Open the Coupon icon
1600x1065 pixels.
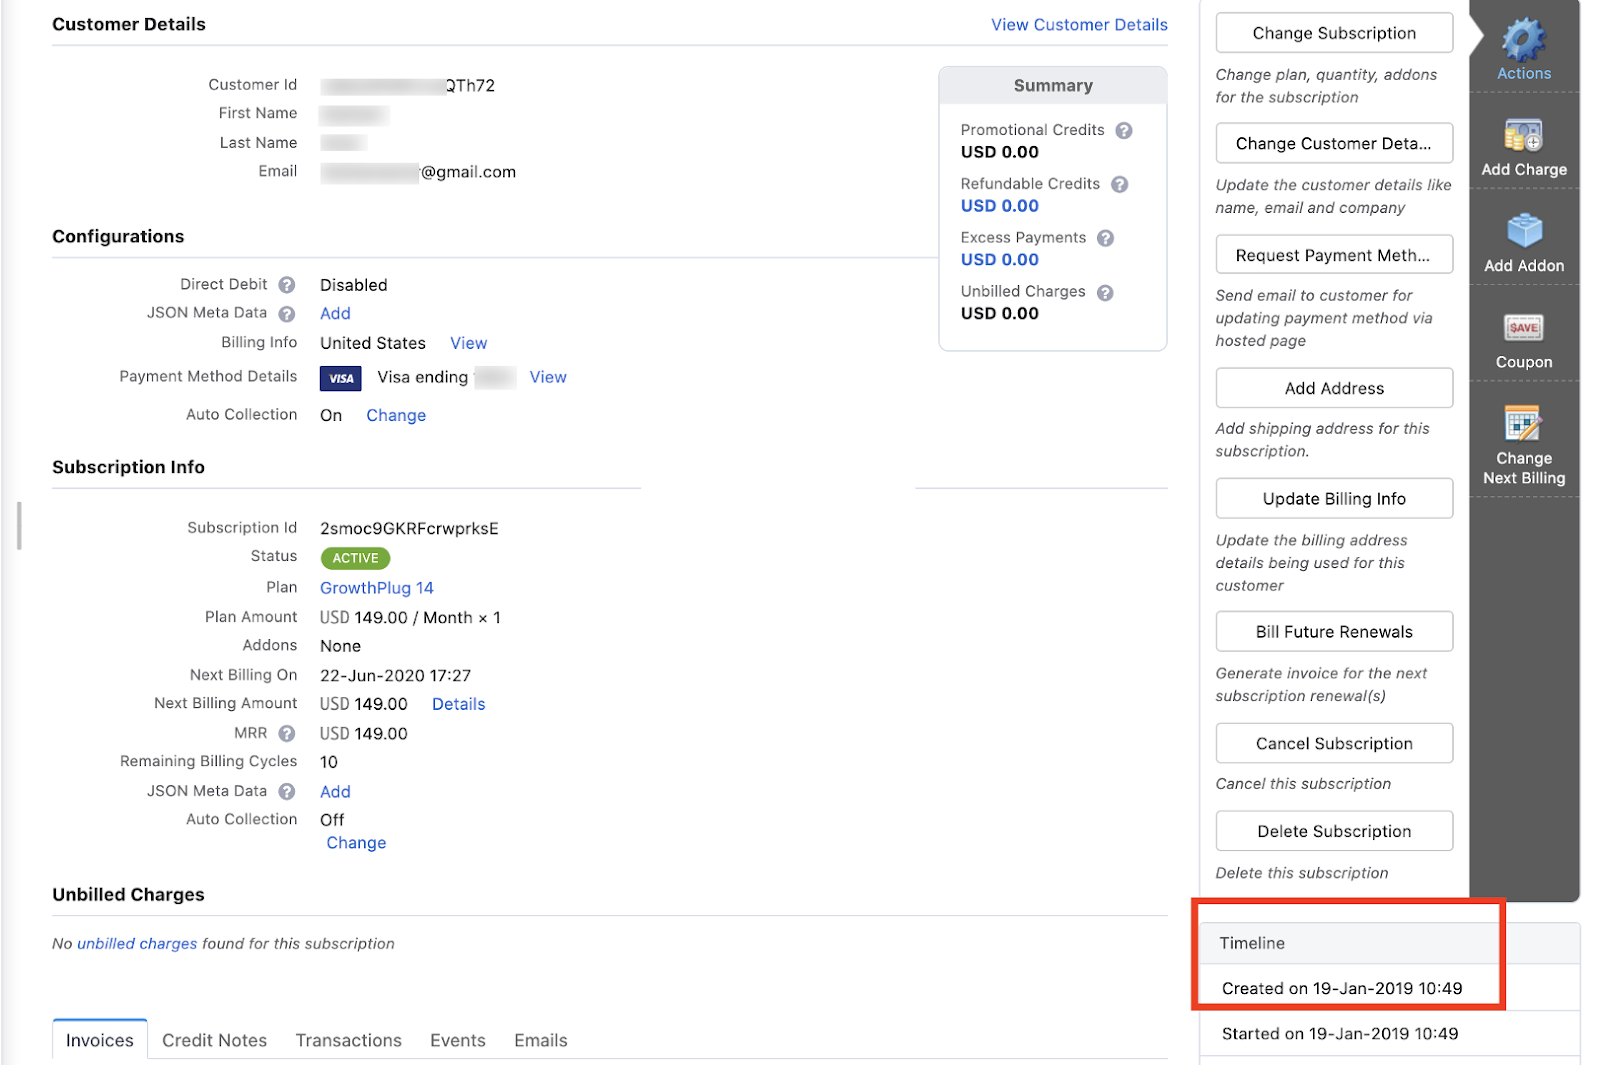point(1523,328)
